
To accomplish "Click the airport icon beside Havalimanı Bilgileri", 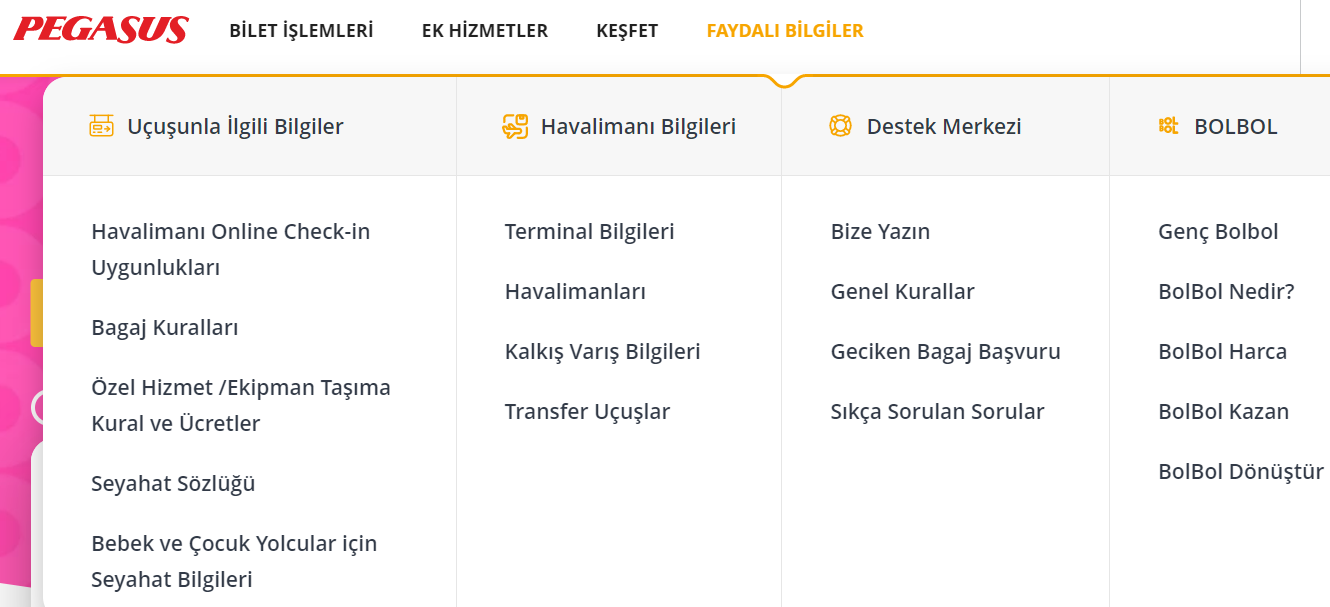I will point(514,126).
